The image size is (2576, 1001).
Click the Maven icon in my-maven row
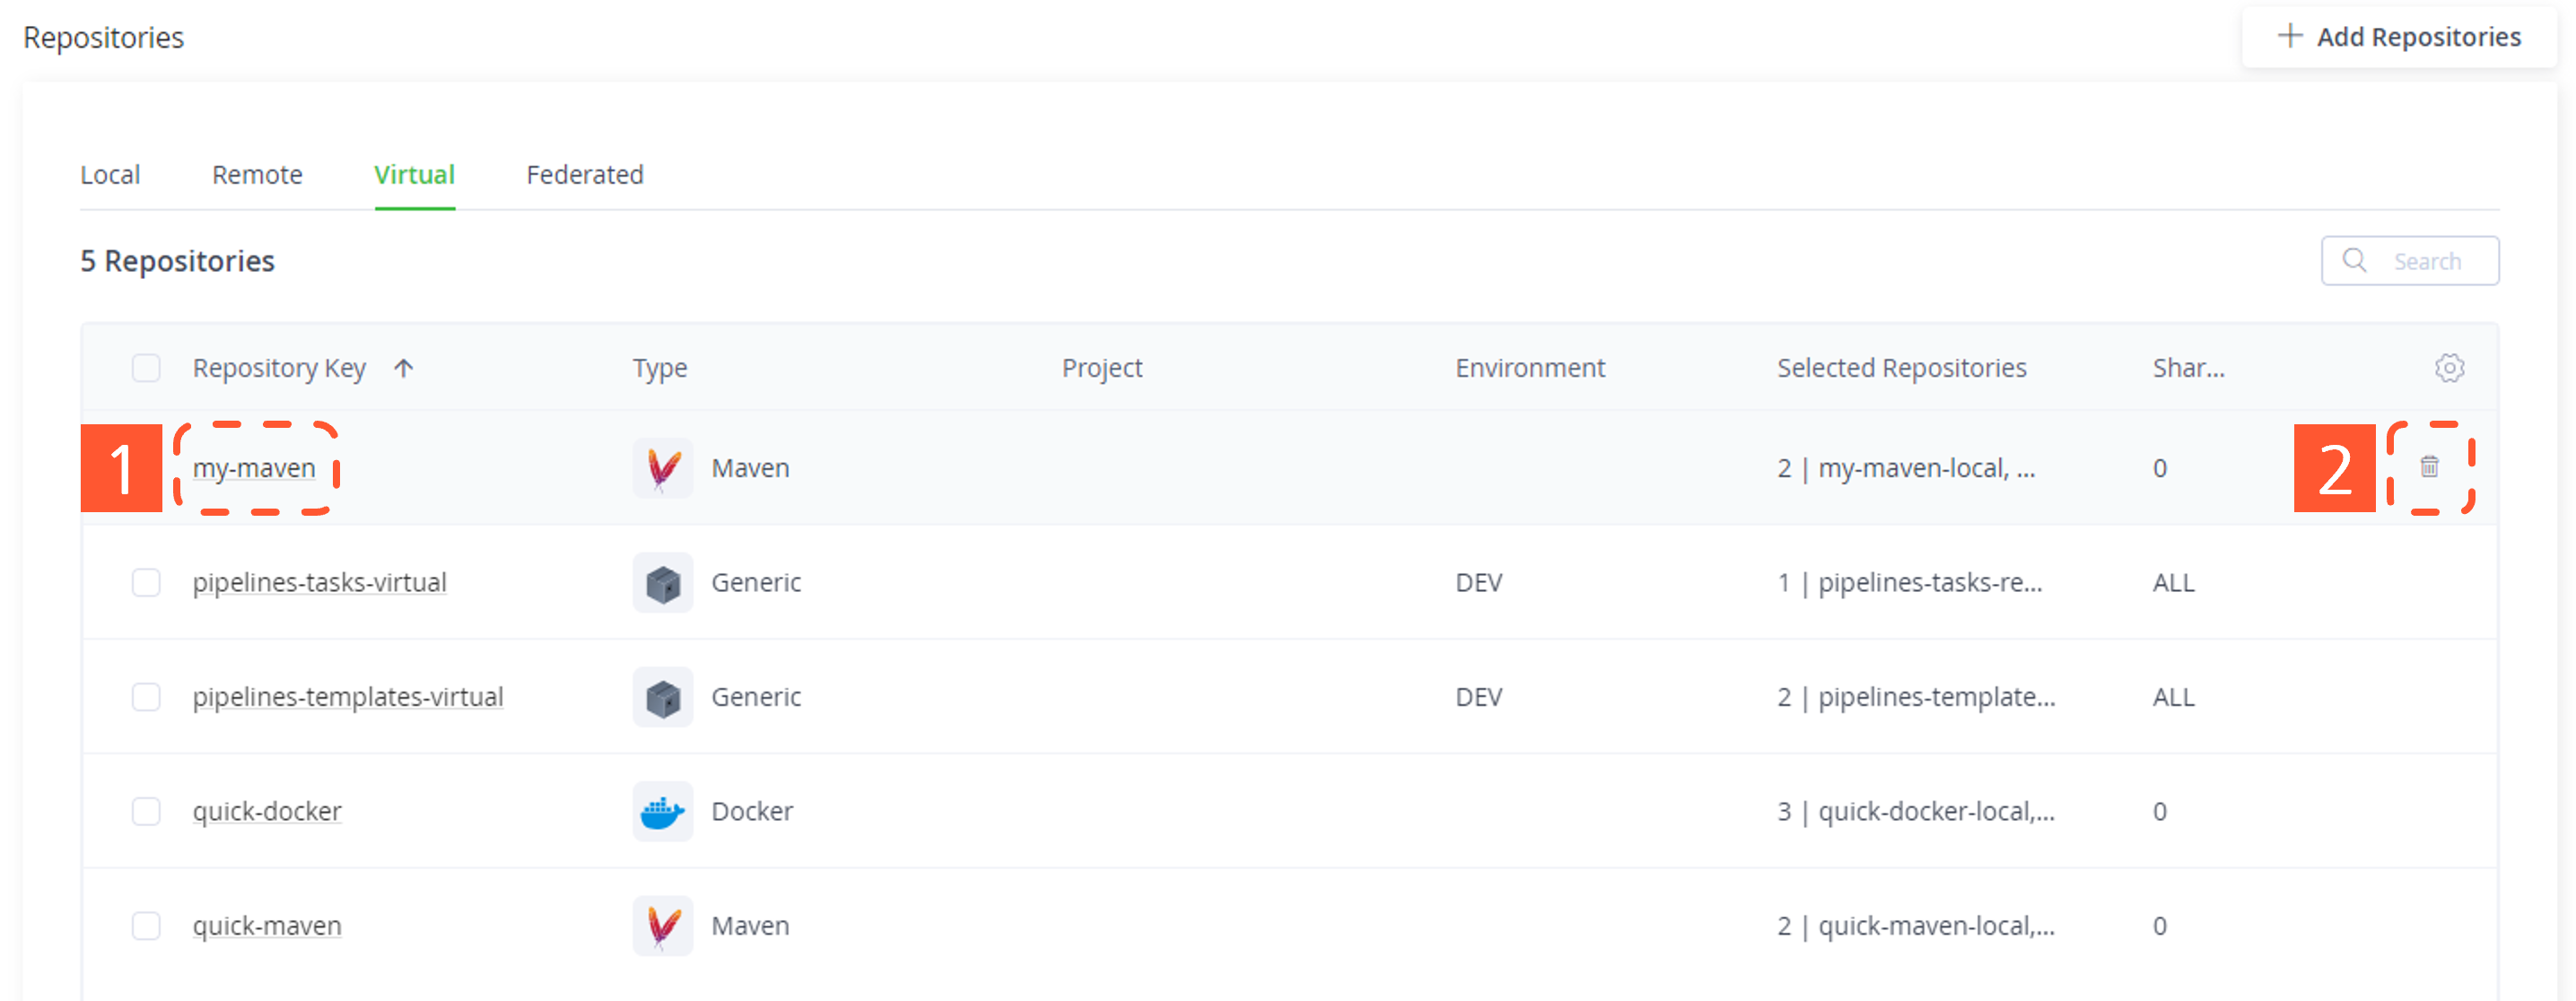click(662, 468)
